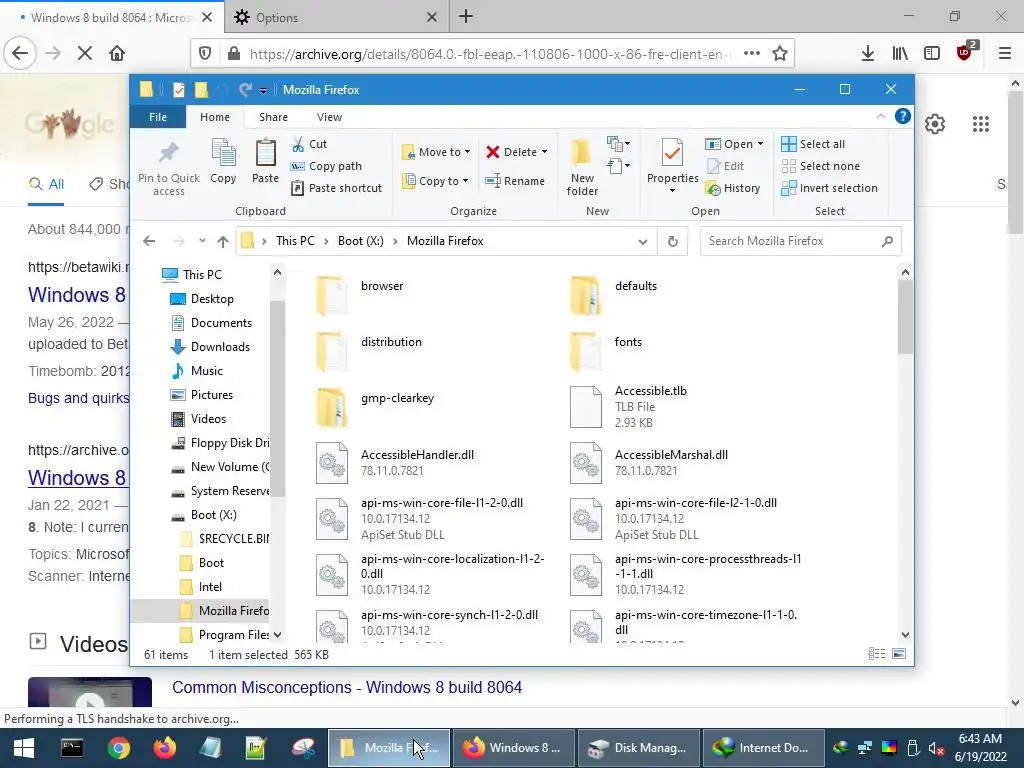
Task: Click Paste shortcut in the ribbon
Action: click(336, 188)
